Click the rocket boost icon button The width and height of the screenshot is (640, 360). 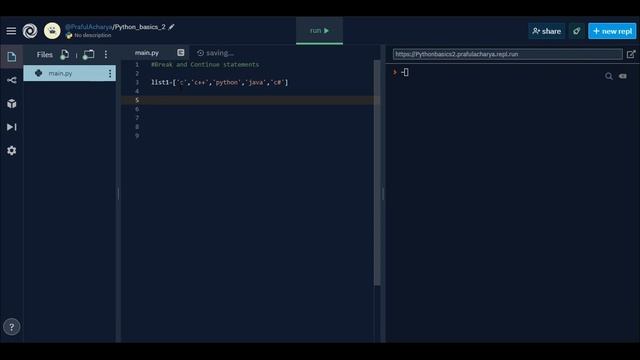pyautogui.click(x=576, y=31)
